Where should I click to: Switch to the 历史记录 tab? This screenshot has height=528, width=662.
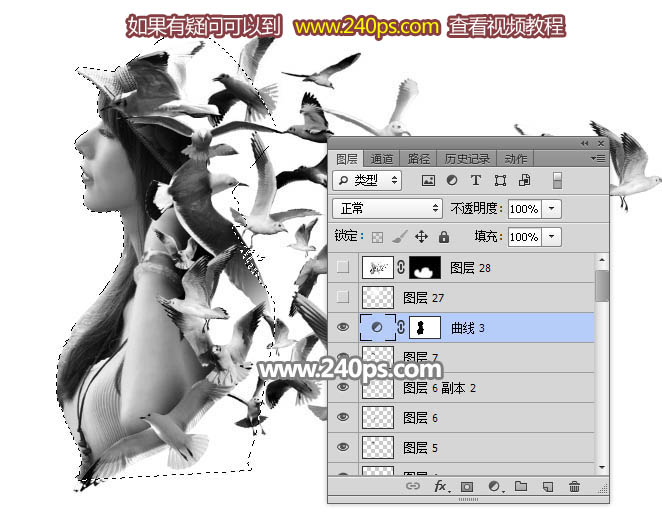click(x=467, y=159)
